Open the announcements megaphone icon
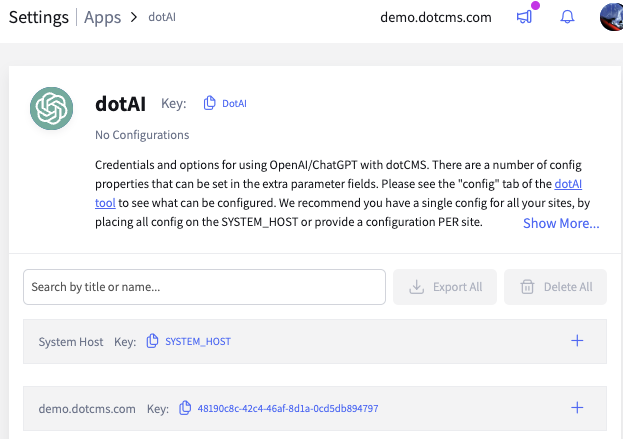The height and width of the screenshot is (439, 623). [x=524, y=17]
